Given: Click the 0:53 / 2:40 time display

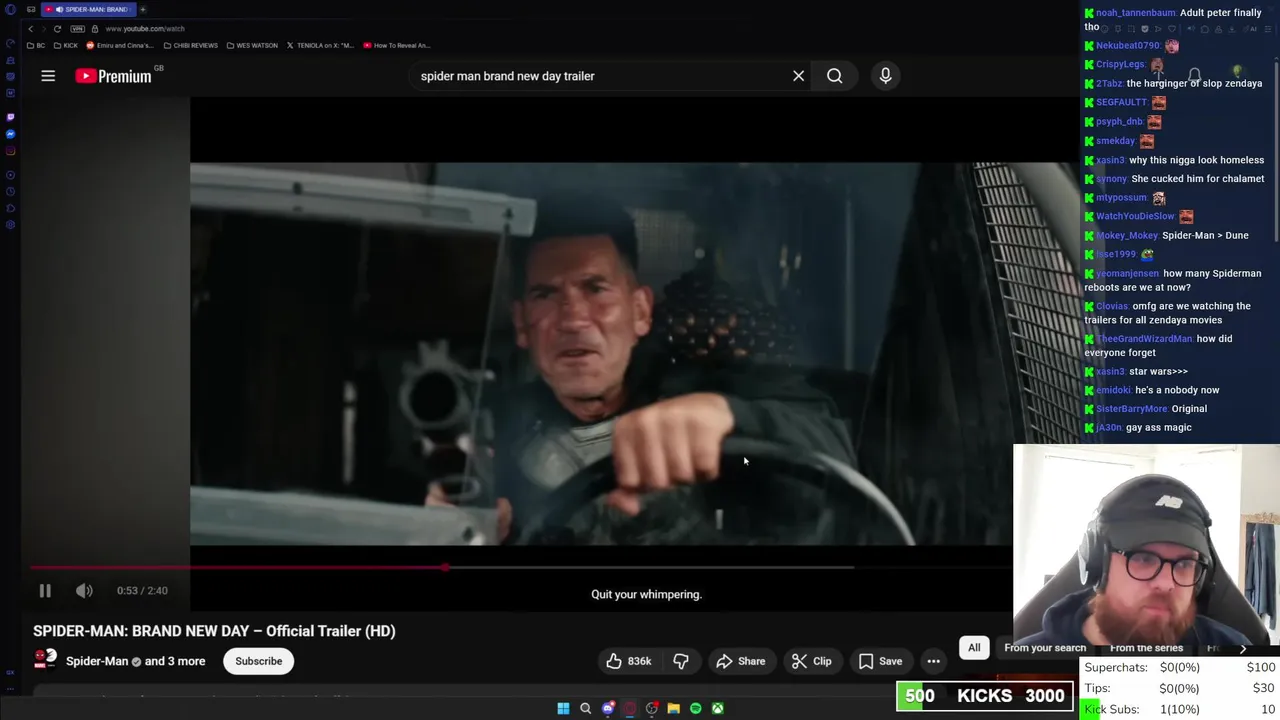Looking at the screenshot, I should tap(142, 591).
